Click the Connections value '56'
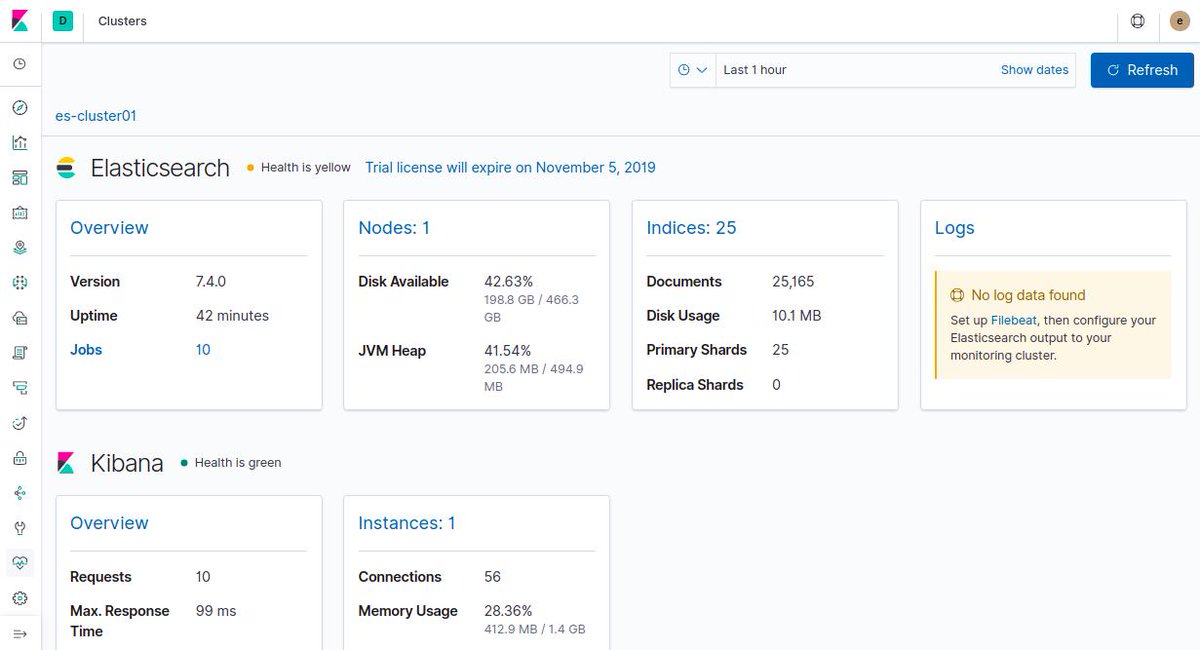1200x650 pixels. click(492, 577)
